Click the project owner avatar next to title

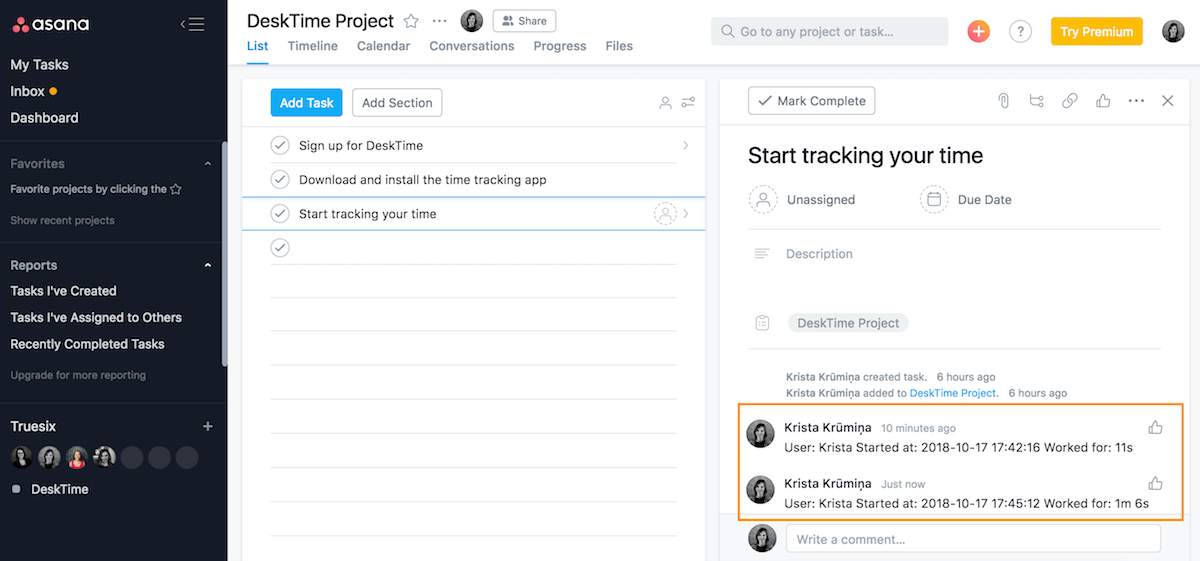coord(472,21)
